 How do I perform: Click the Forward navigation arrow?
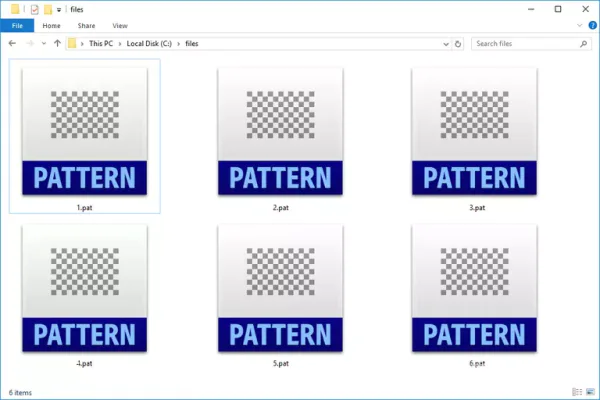(29, 44)
